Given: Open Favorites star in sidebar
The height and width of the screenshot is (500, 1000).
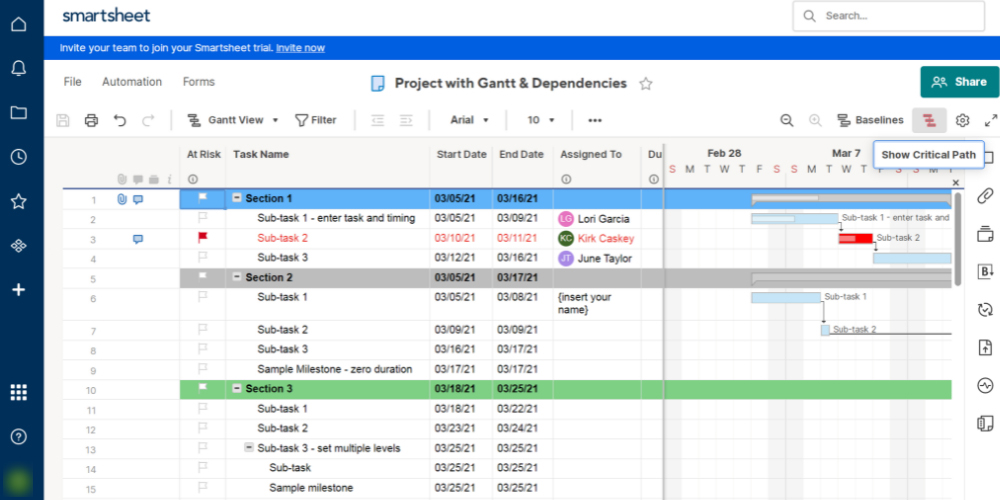Looking at the screenshot, I should coord(19,202).
